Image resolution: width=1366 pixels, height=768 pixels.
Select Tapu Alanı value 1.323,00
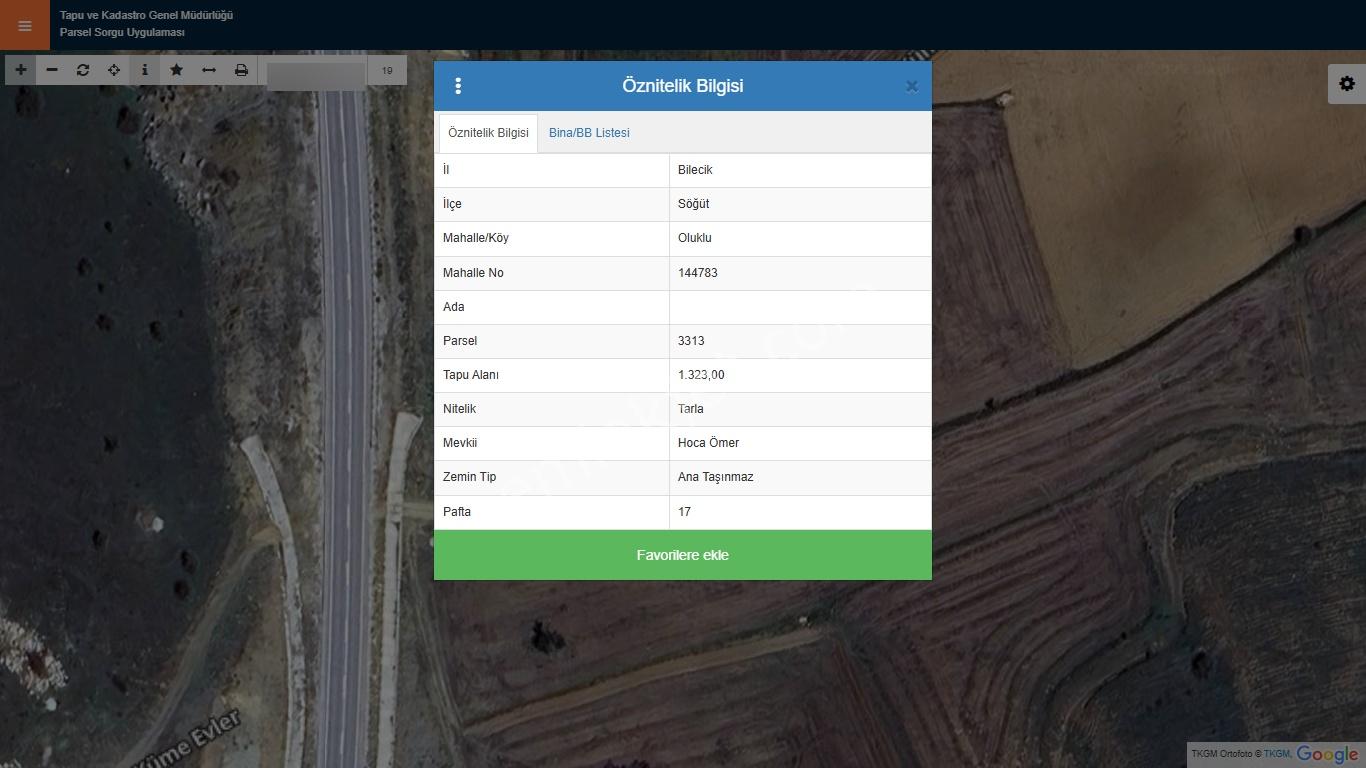pyautogui.click(x=701, y=375)
